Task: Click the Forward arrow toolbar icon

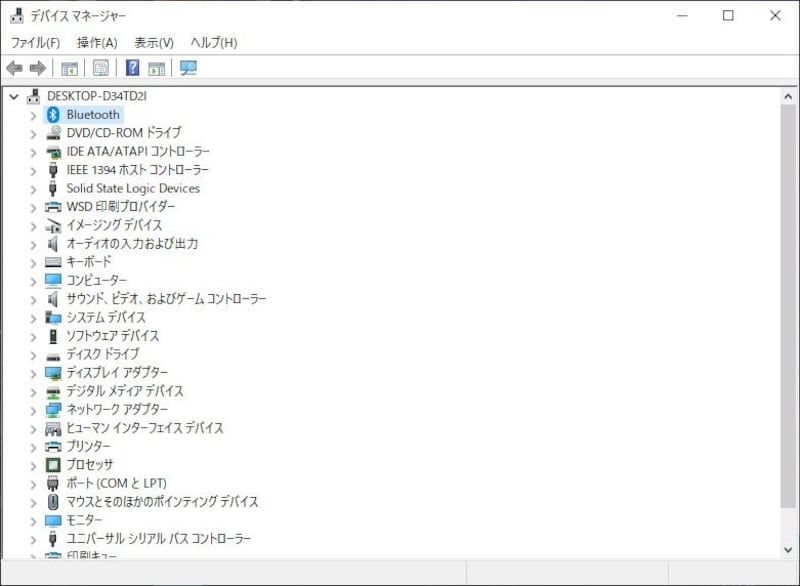Action: (x=38, y=68)
